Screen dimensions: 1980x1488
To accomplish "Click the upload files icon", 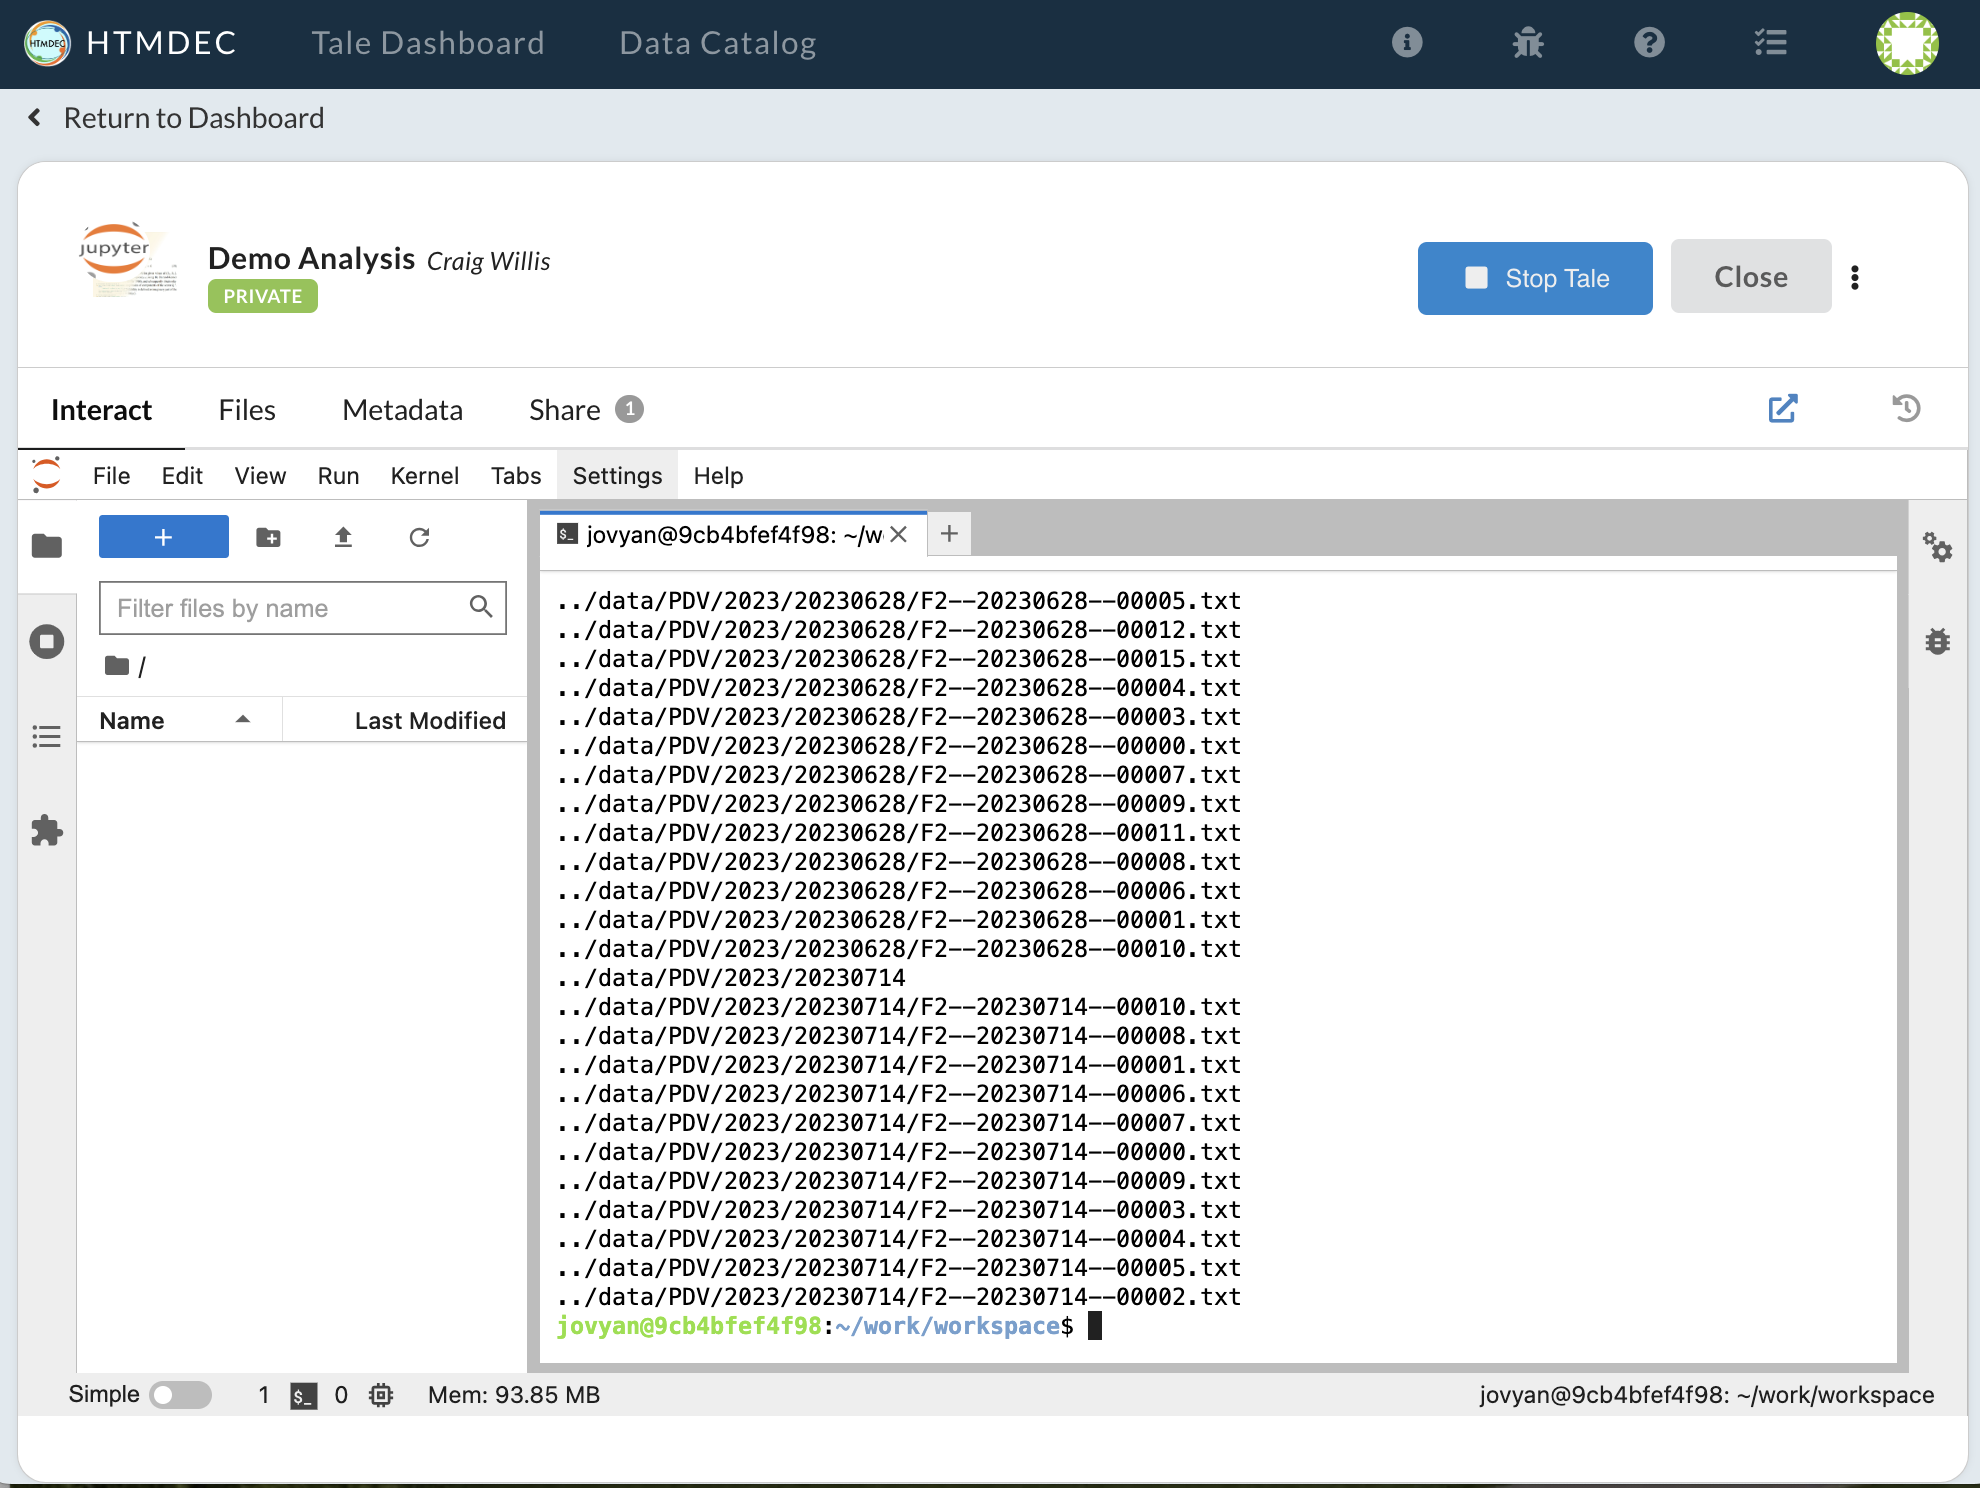I will click(x=343, y=537).
